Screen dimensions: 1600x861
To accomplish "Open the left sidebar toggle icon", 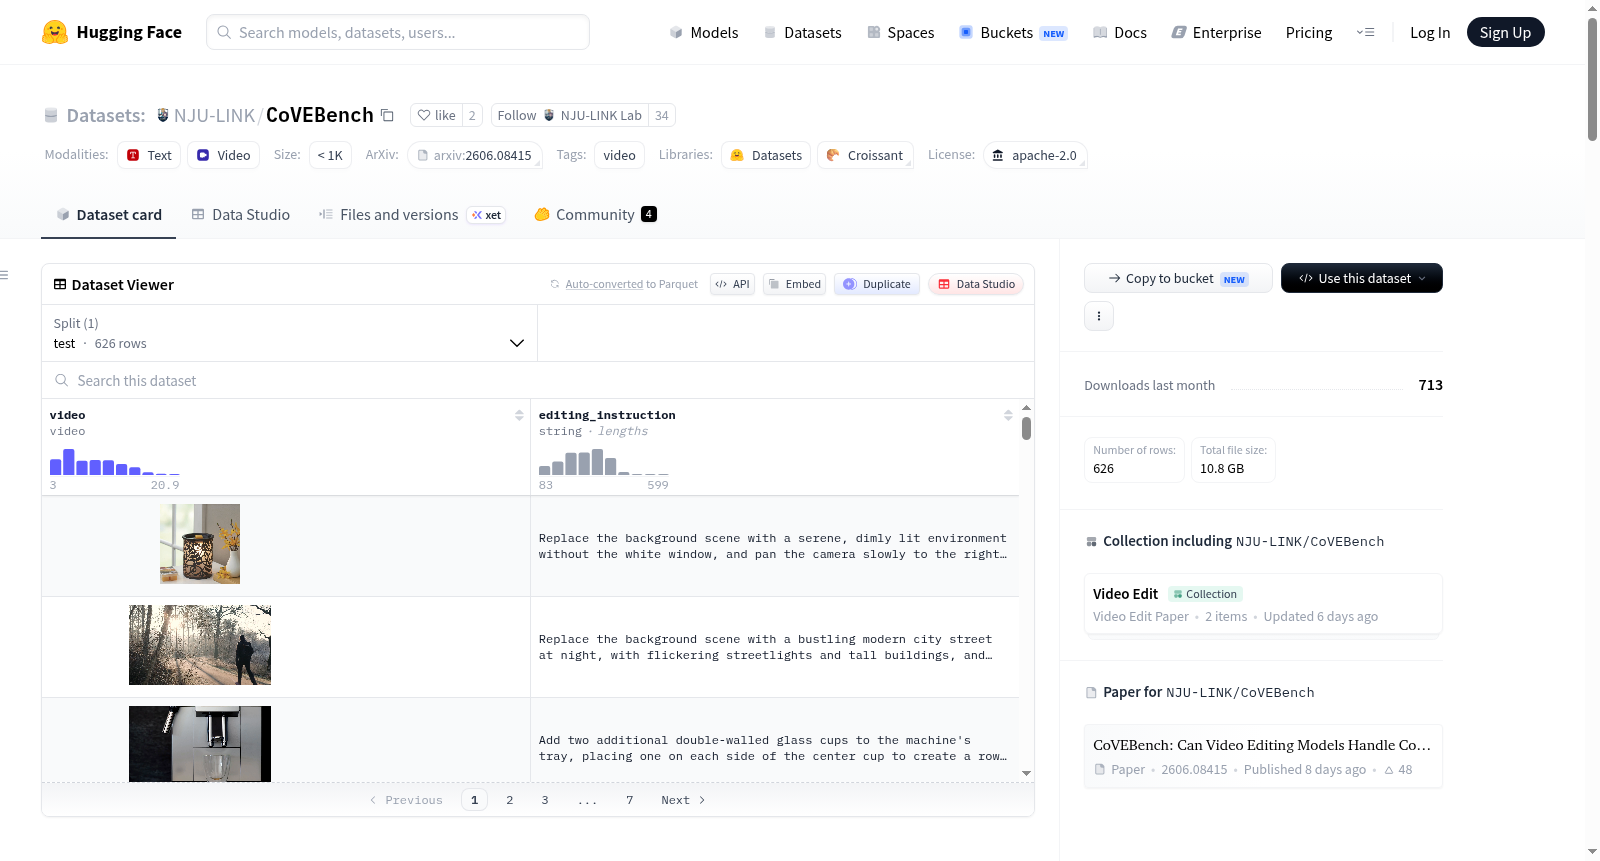I will [4, 275].
